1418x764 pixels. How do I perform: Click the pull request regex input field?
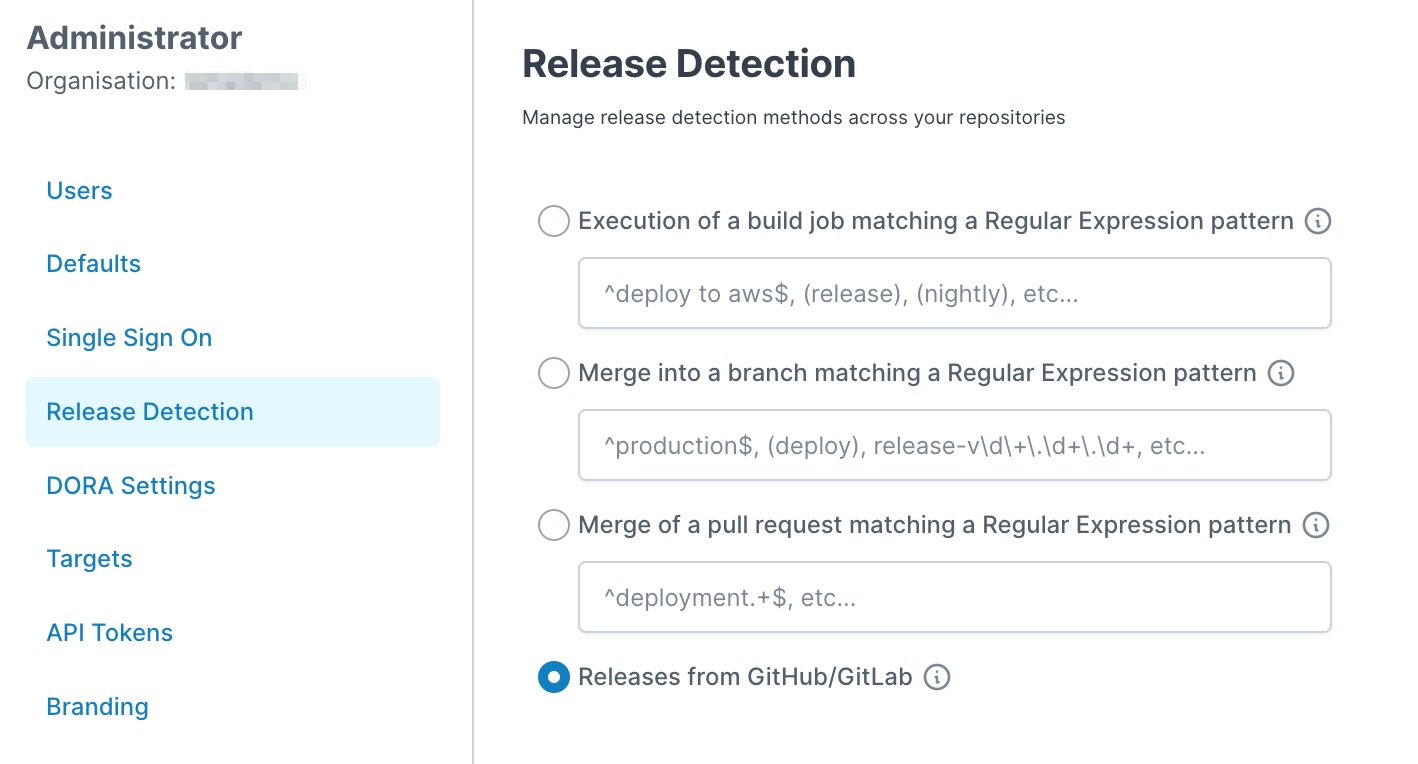(954, 597)
